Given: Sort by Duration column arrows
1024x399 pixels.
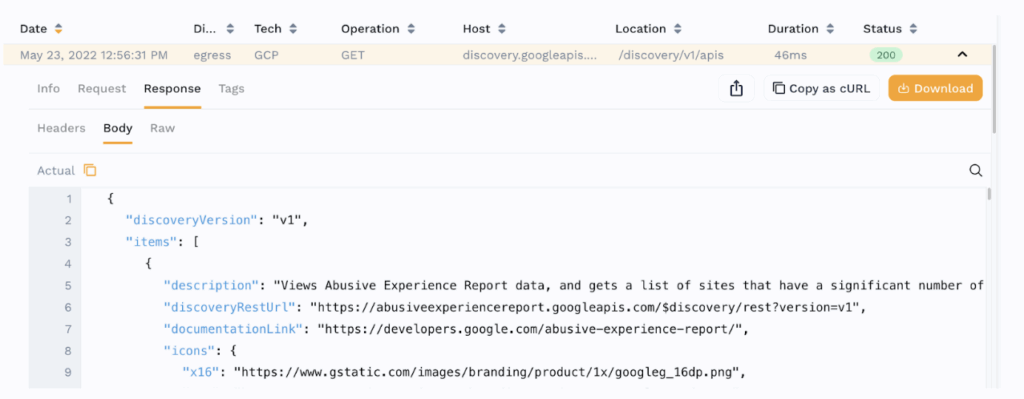Looking at the screenshot, I should (830, 29).
